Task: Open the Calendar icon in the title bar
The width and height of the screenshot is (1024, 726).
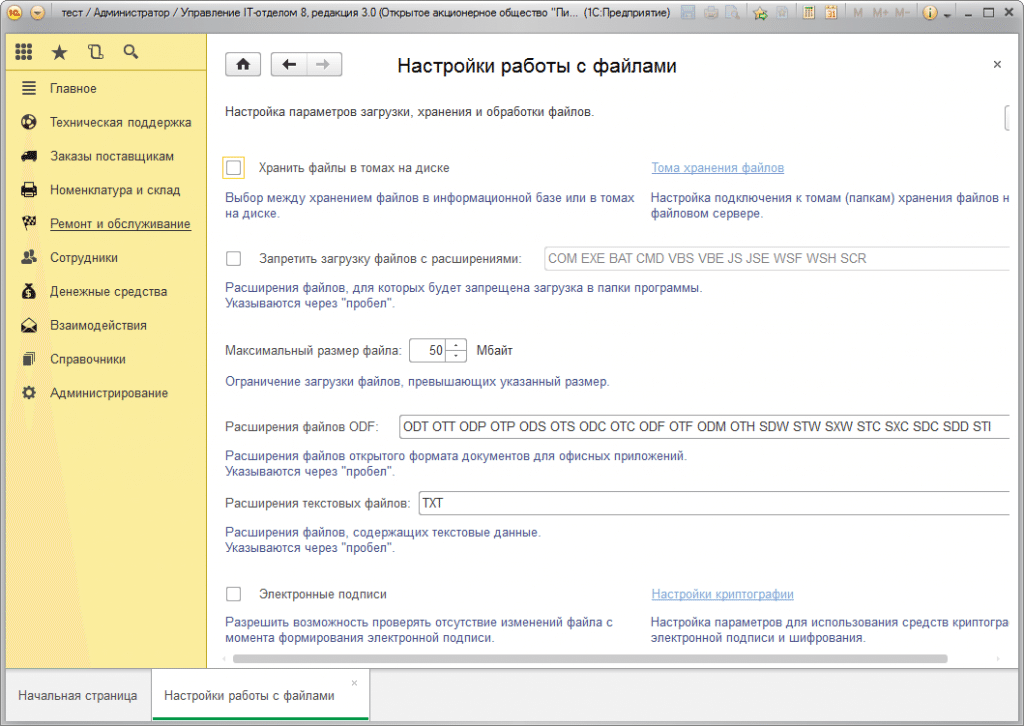Action: coord(831,12)
